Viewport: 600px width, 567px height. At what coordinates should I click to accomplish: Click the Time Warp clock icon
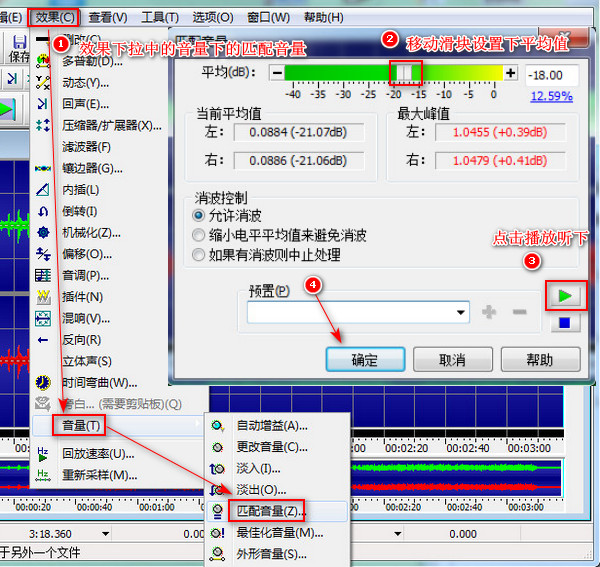[x=43, y=382]
